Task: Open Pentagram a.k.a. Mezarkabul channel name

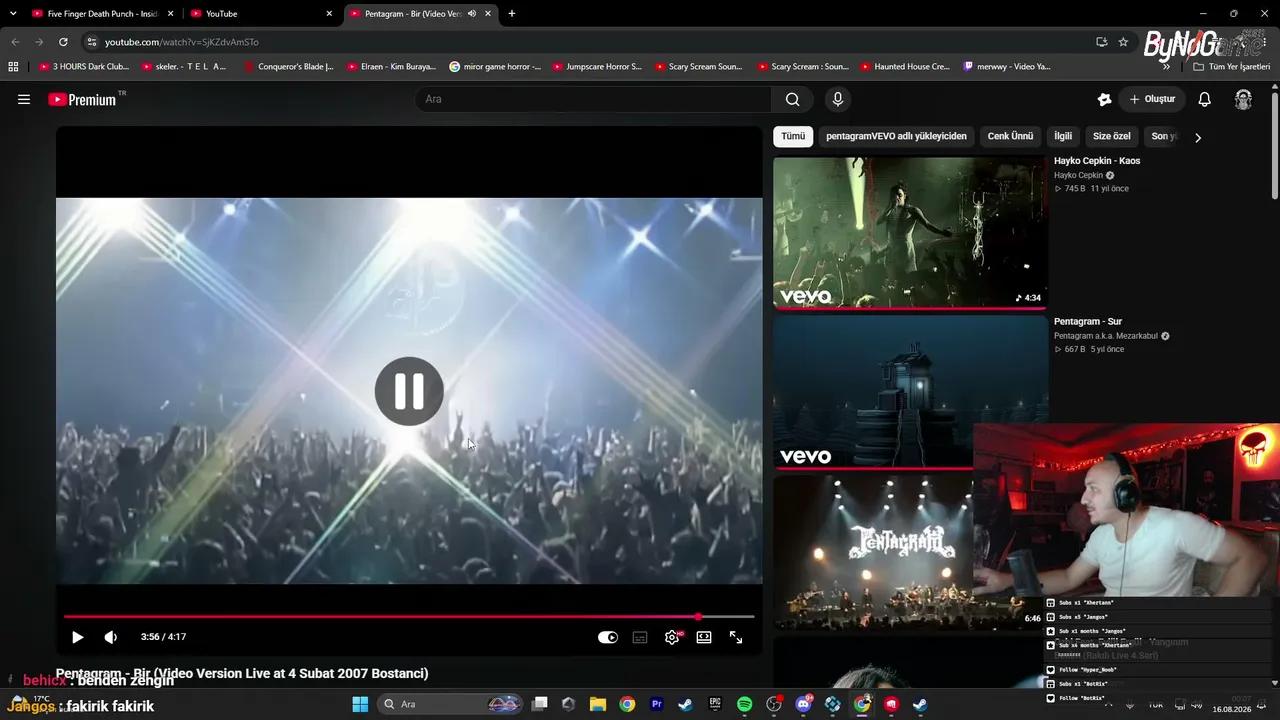Action: pyautogui.click(x=1105, y=336)
